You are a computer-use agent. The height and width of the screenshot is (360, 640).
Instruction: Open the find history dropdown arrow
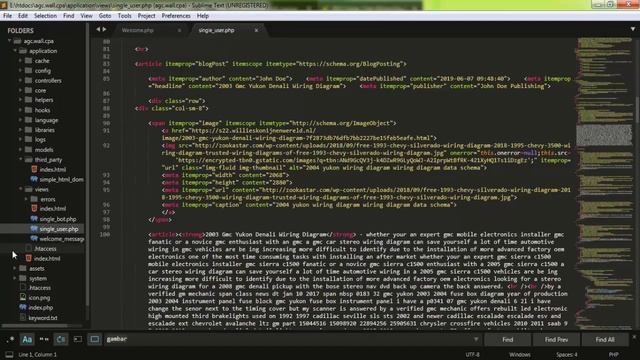(x=476, y=339)
